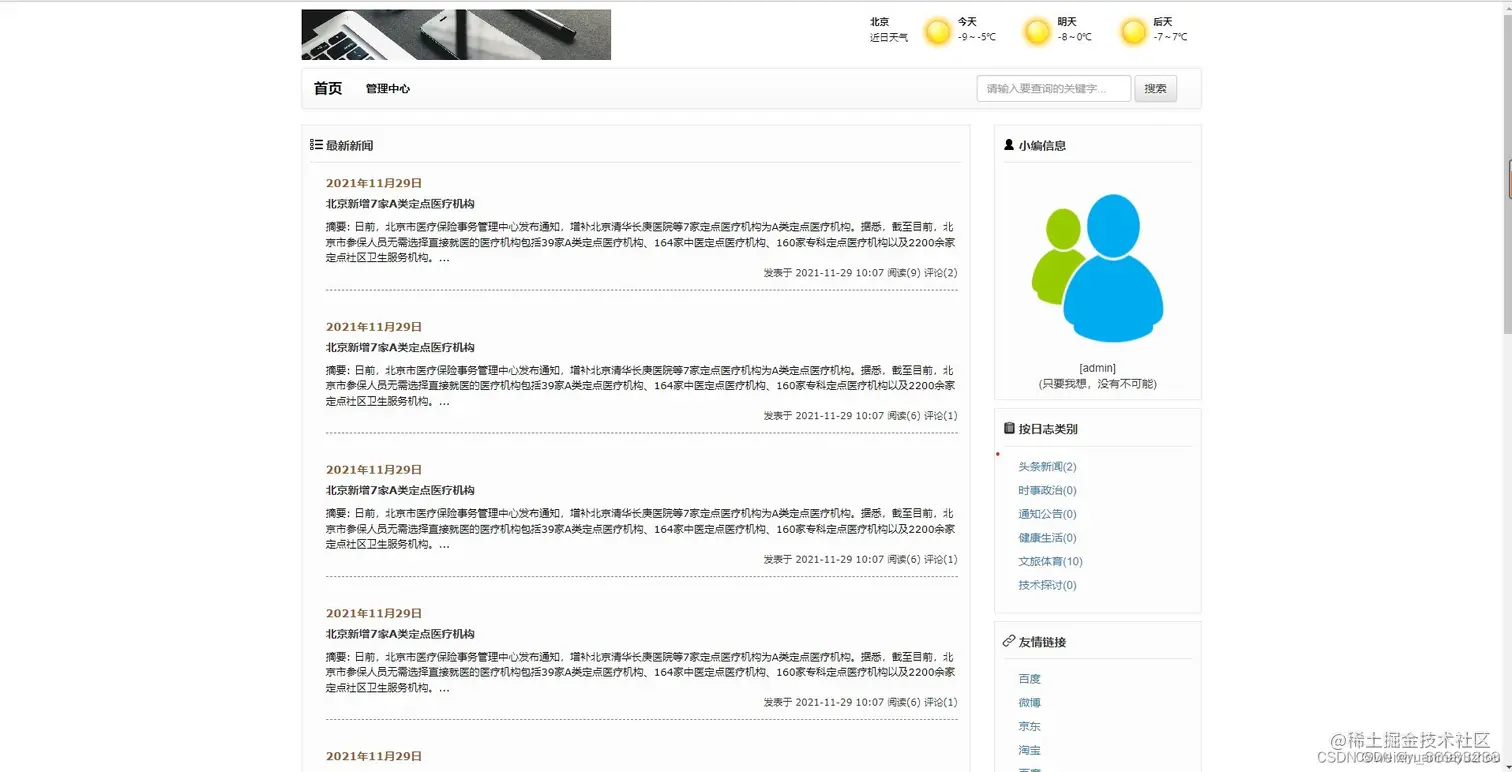Open the 技术探讨(0) category link
The image size is (1512, 772).
1047,586
